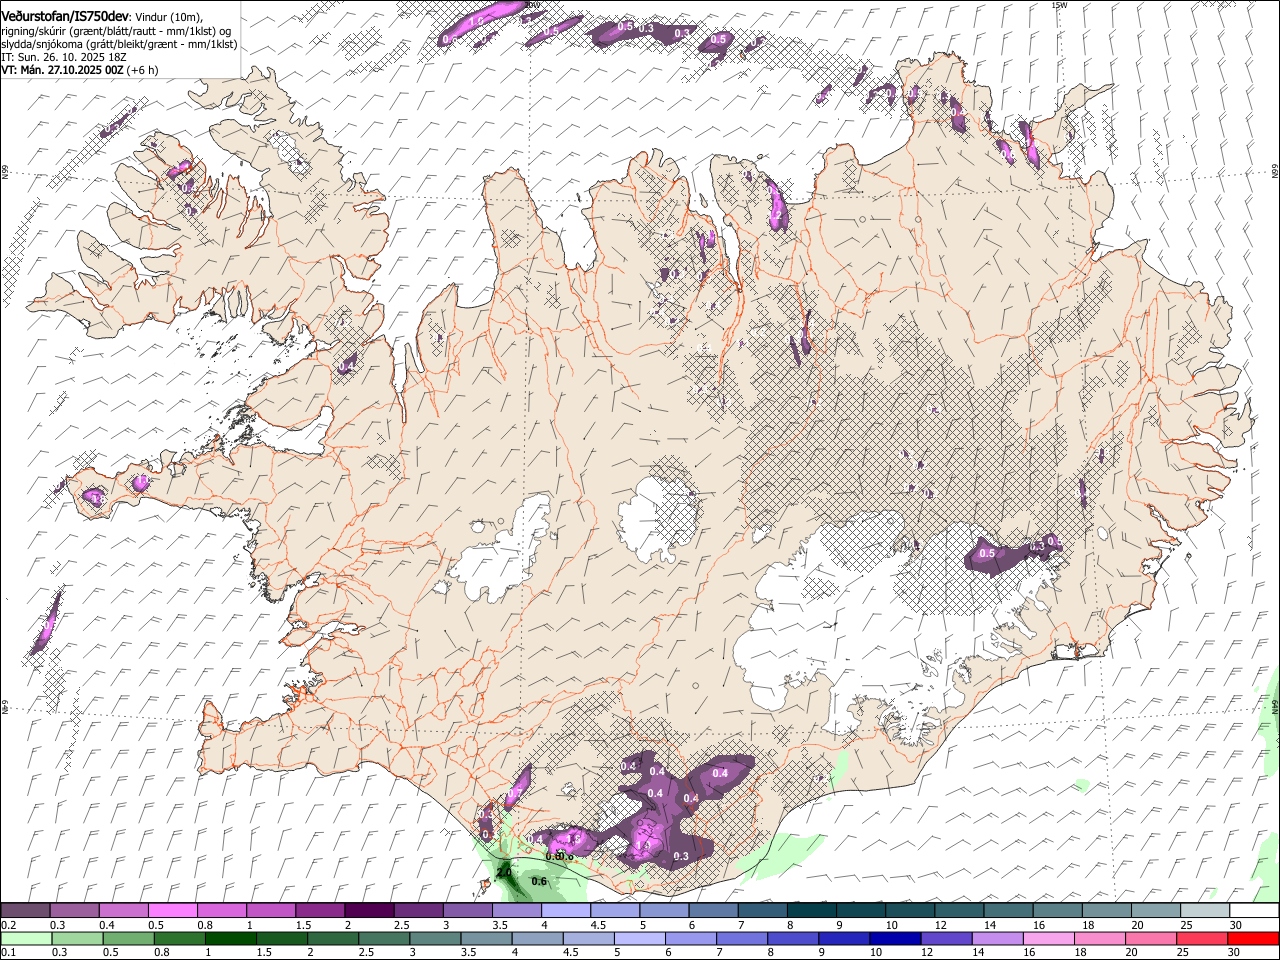
Task: Pick the bright red swatch starting at 30, bottom legend row
Action: 1253,938
